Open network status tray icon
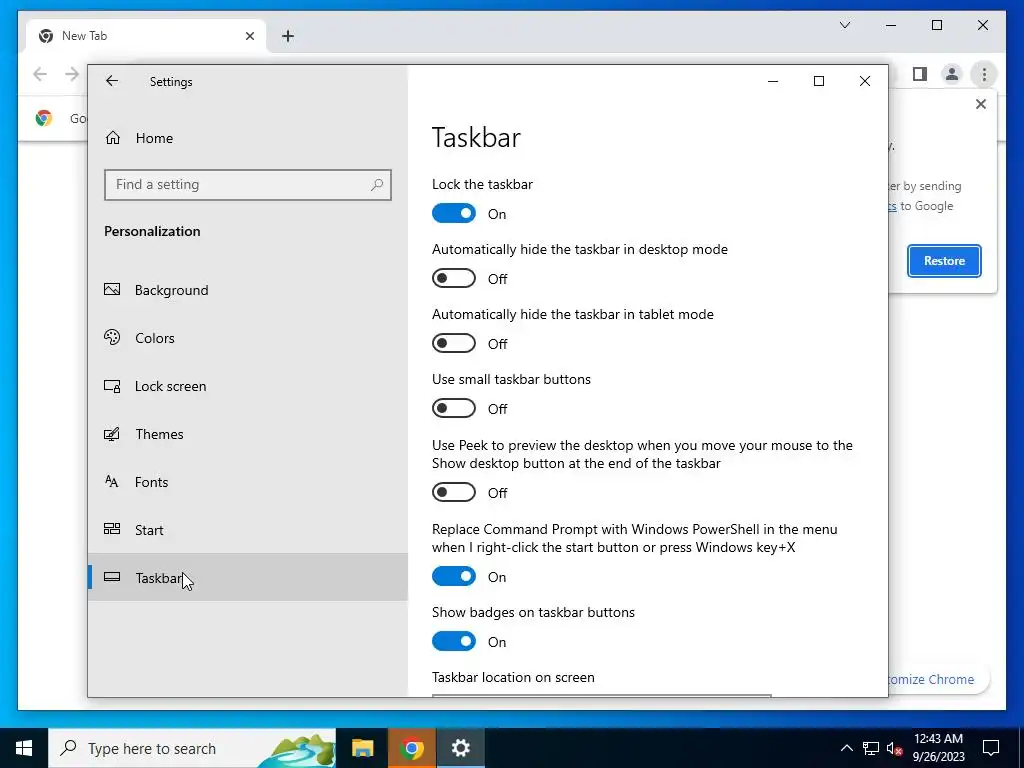1024x768 pixels. point(871,748)
